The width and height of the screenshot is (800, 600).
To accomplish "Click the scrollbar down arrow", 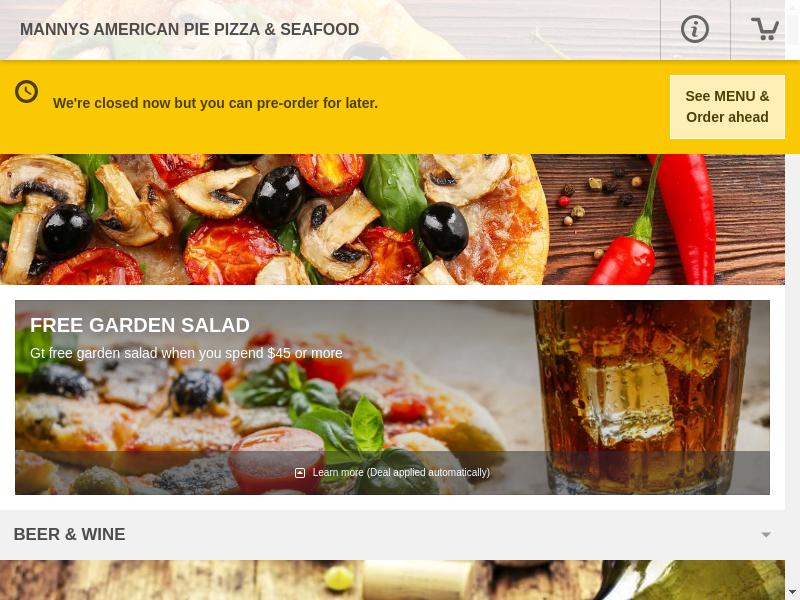I will (x=792, y=594).
